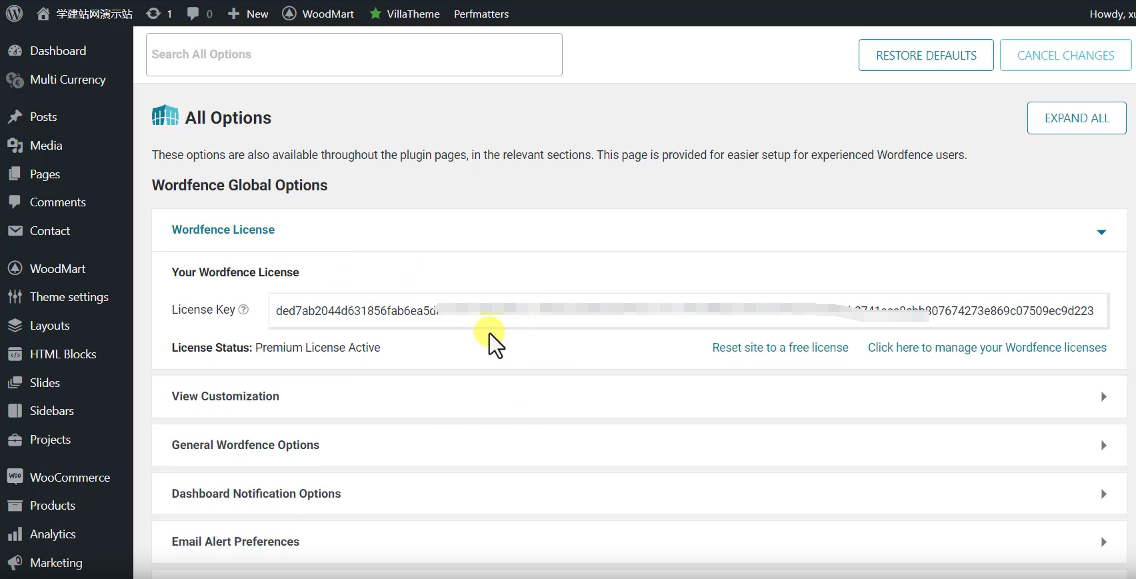Click the CANCEL CHANGES button

tap(1065, 55)
